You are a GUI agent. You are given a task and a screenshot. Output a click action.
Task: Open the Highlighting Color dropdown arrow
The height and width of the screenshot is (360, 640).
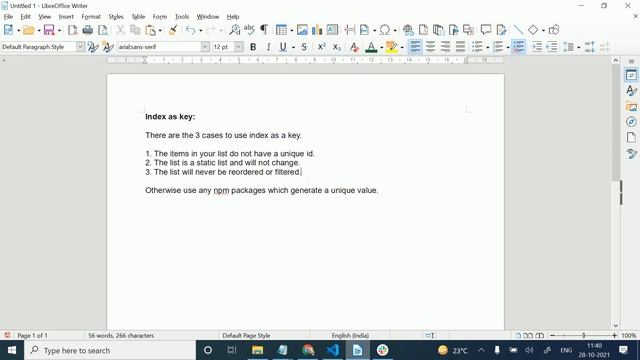(402, 47)
